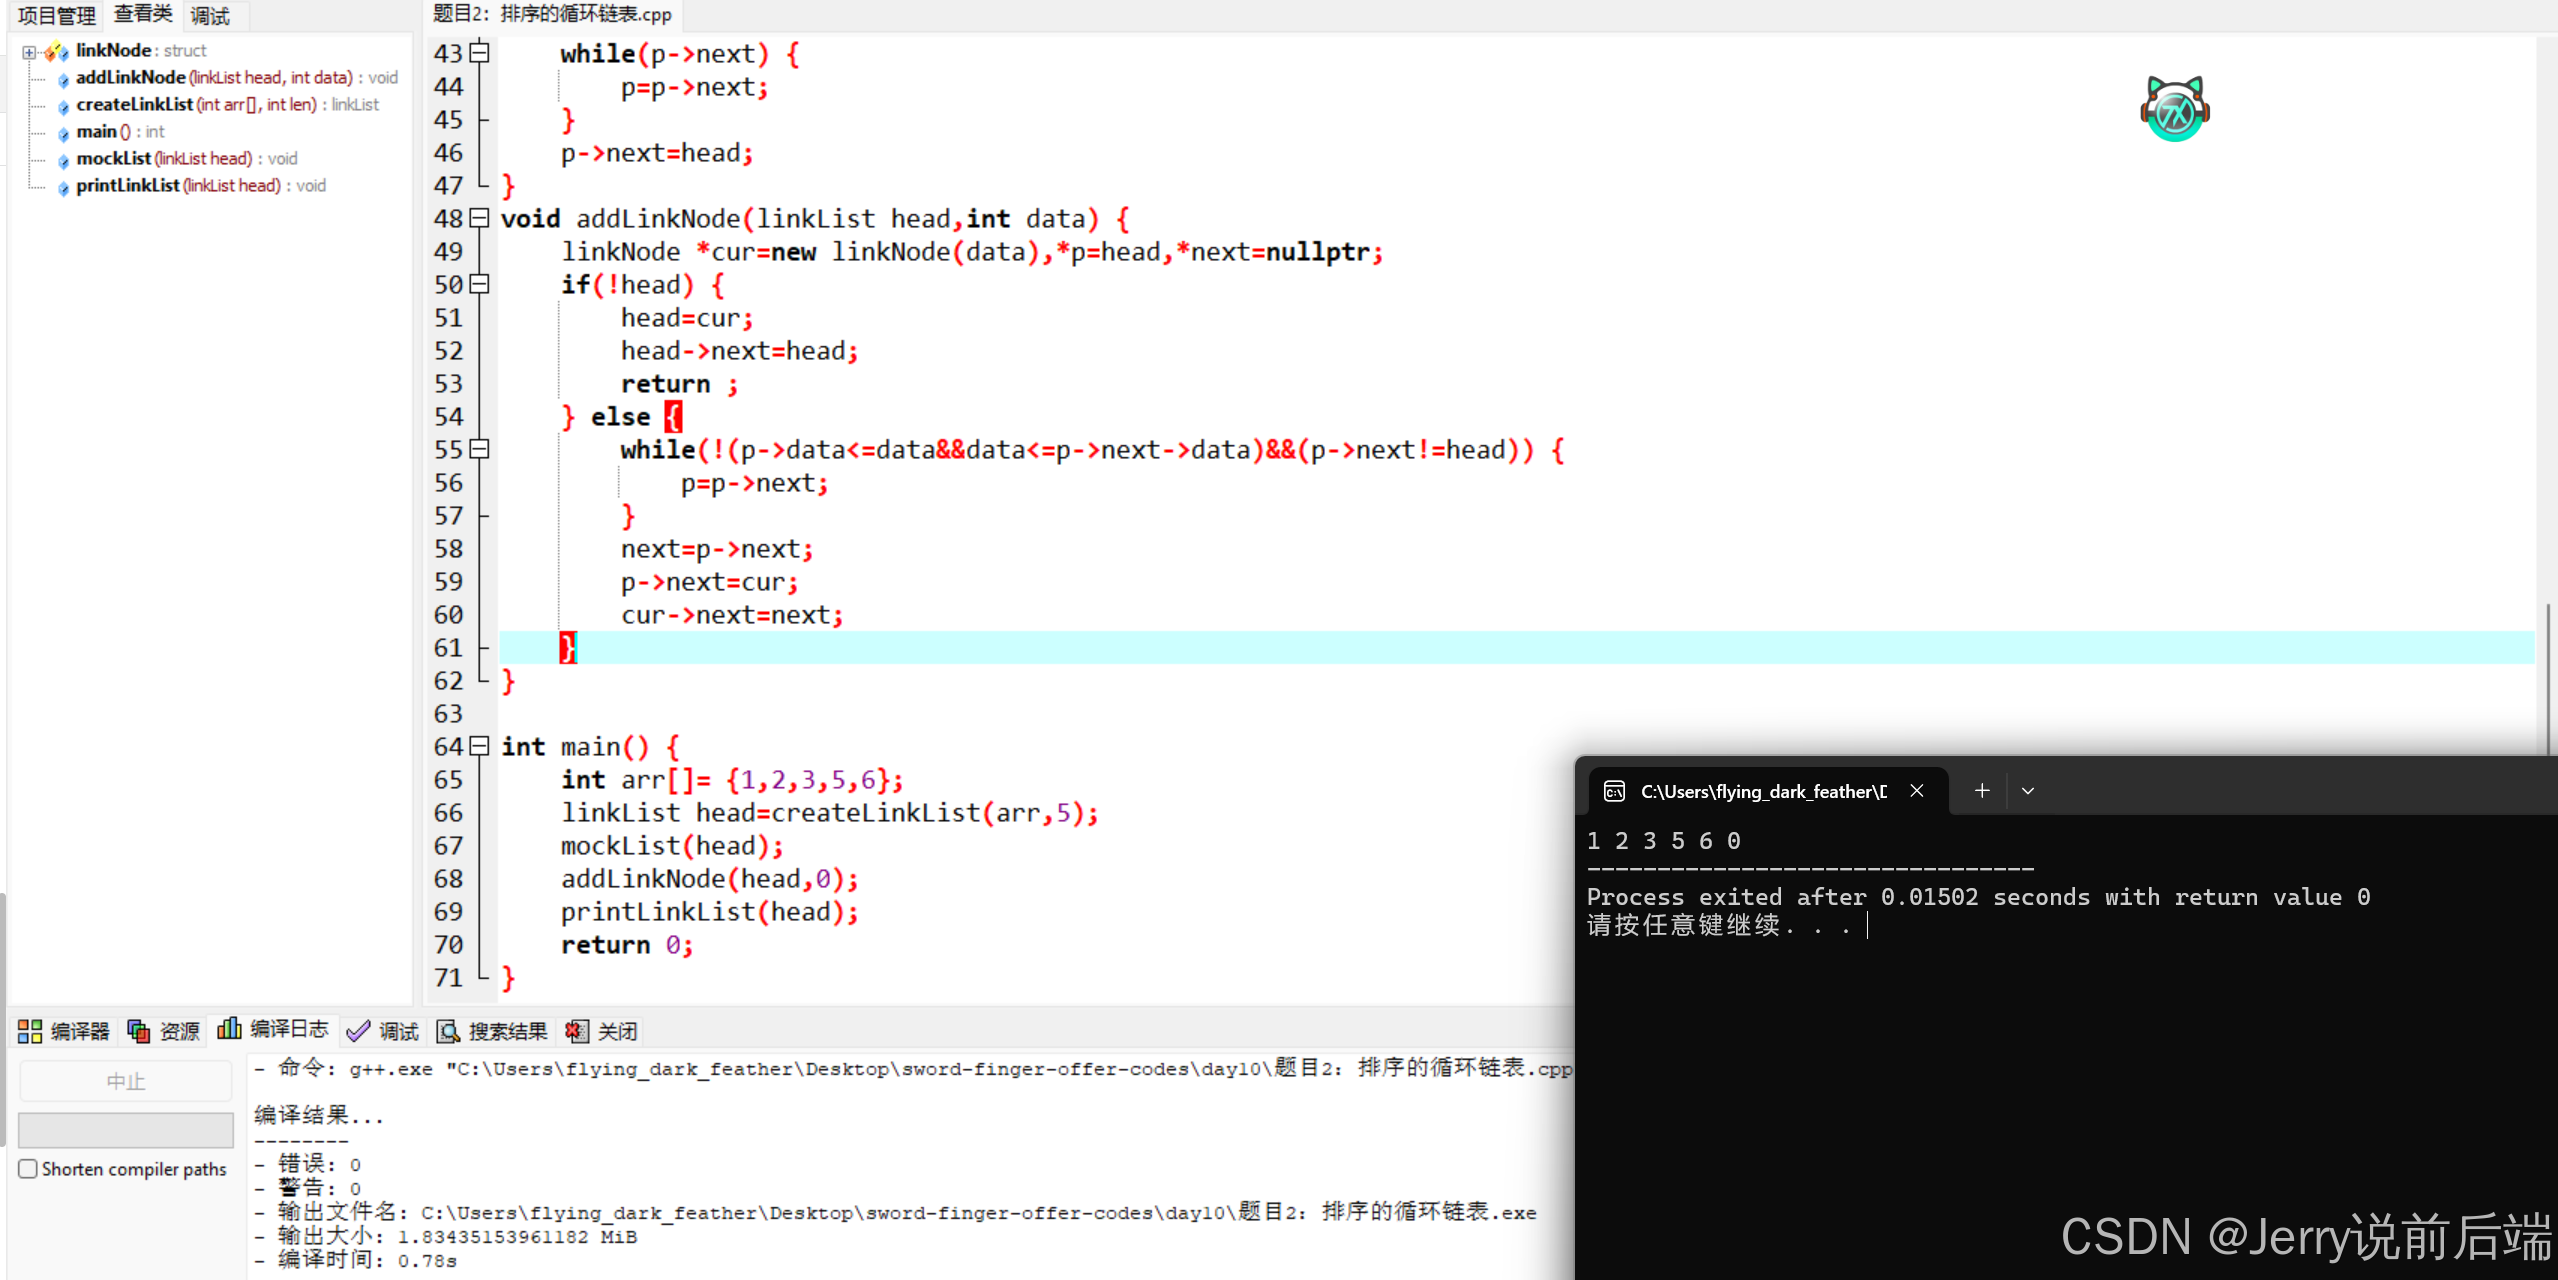The image size is (2558, 1280).
Task: Open the terminal new tab dropdown chevron
Action: point(2028,791)
